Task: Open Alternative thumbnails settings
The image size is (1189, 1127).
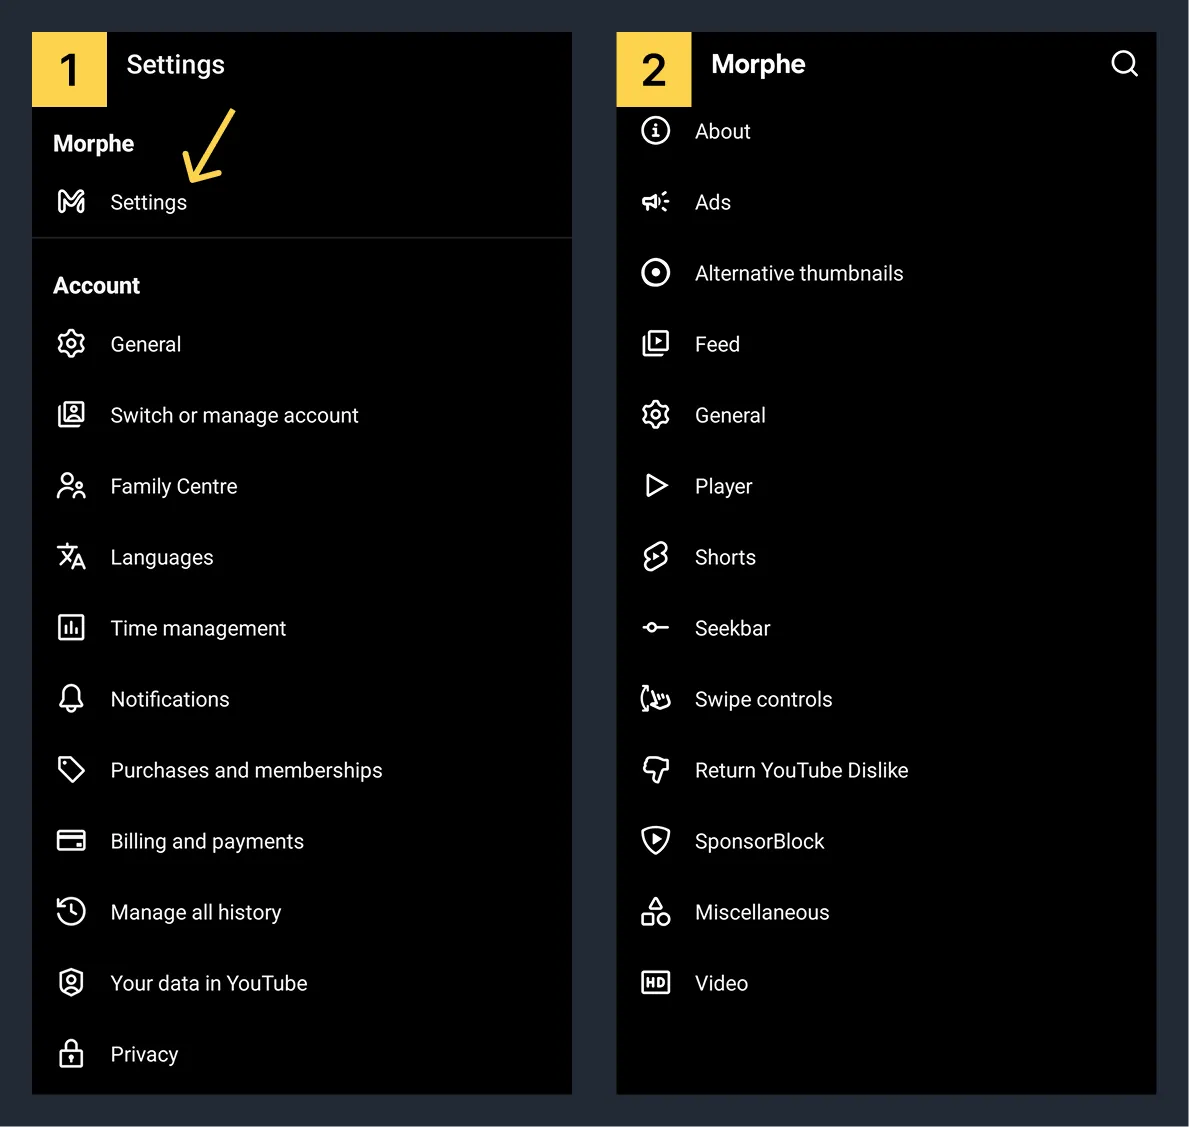Action: 886,273
